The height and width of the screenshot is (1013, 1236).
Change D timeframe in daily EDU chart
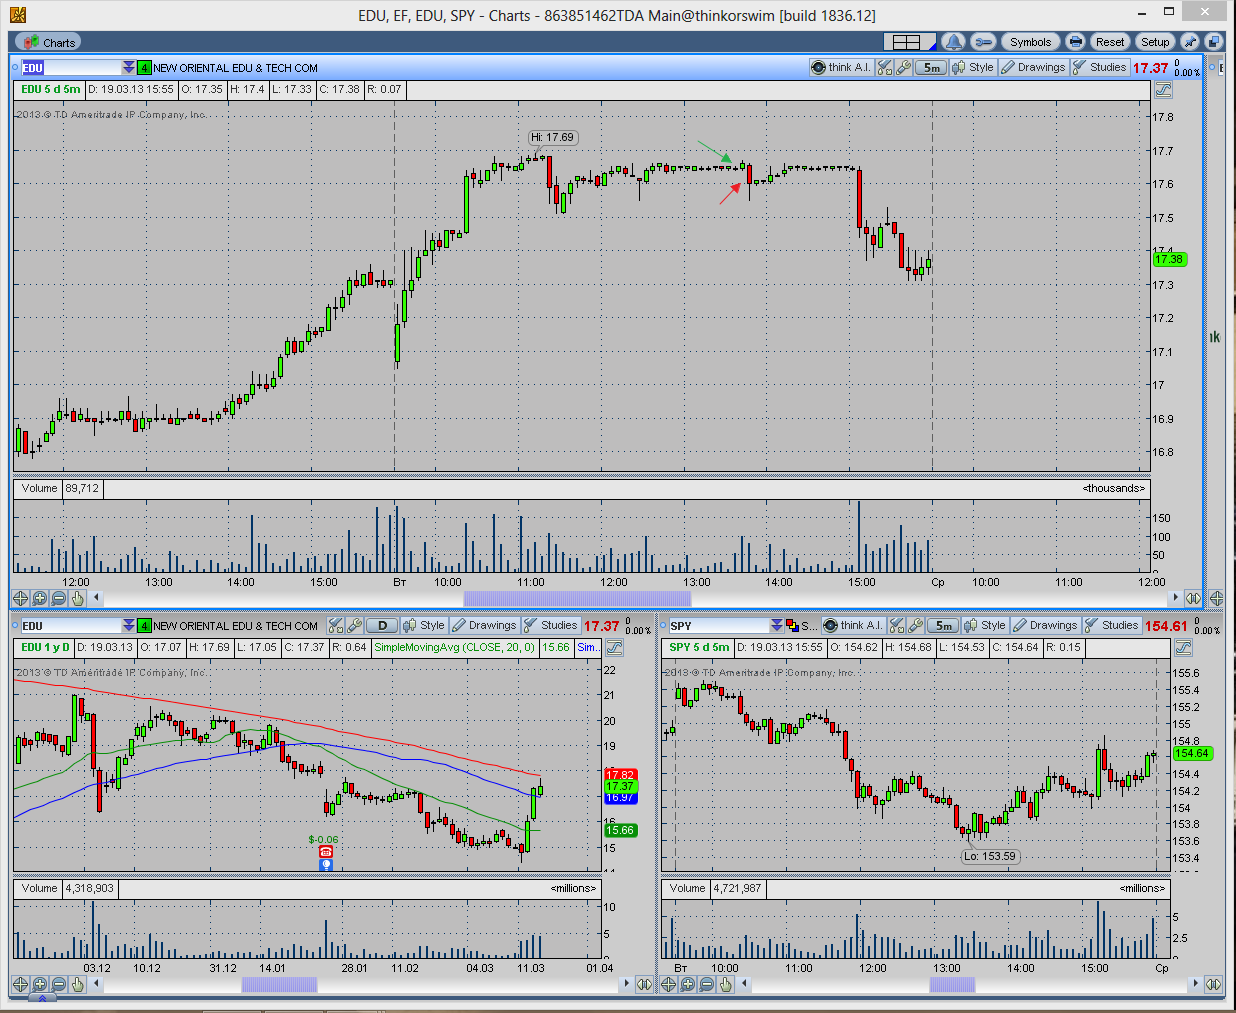(382, 625)
